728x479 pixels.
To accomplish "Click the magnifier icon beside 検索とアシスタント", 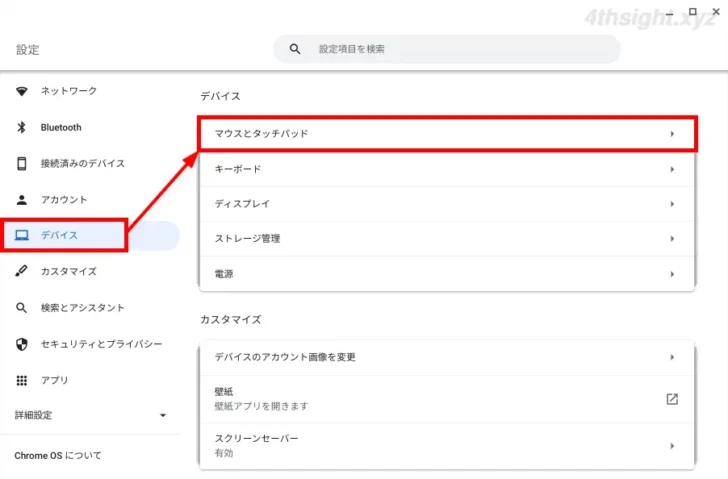I will [21, 308].
